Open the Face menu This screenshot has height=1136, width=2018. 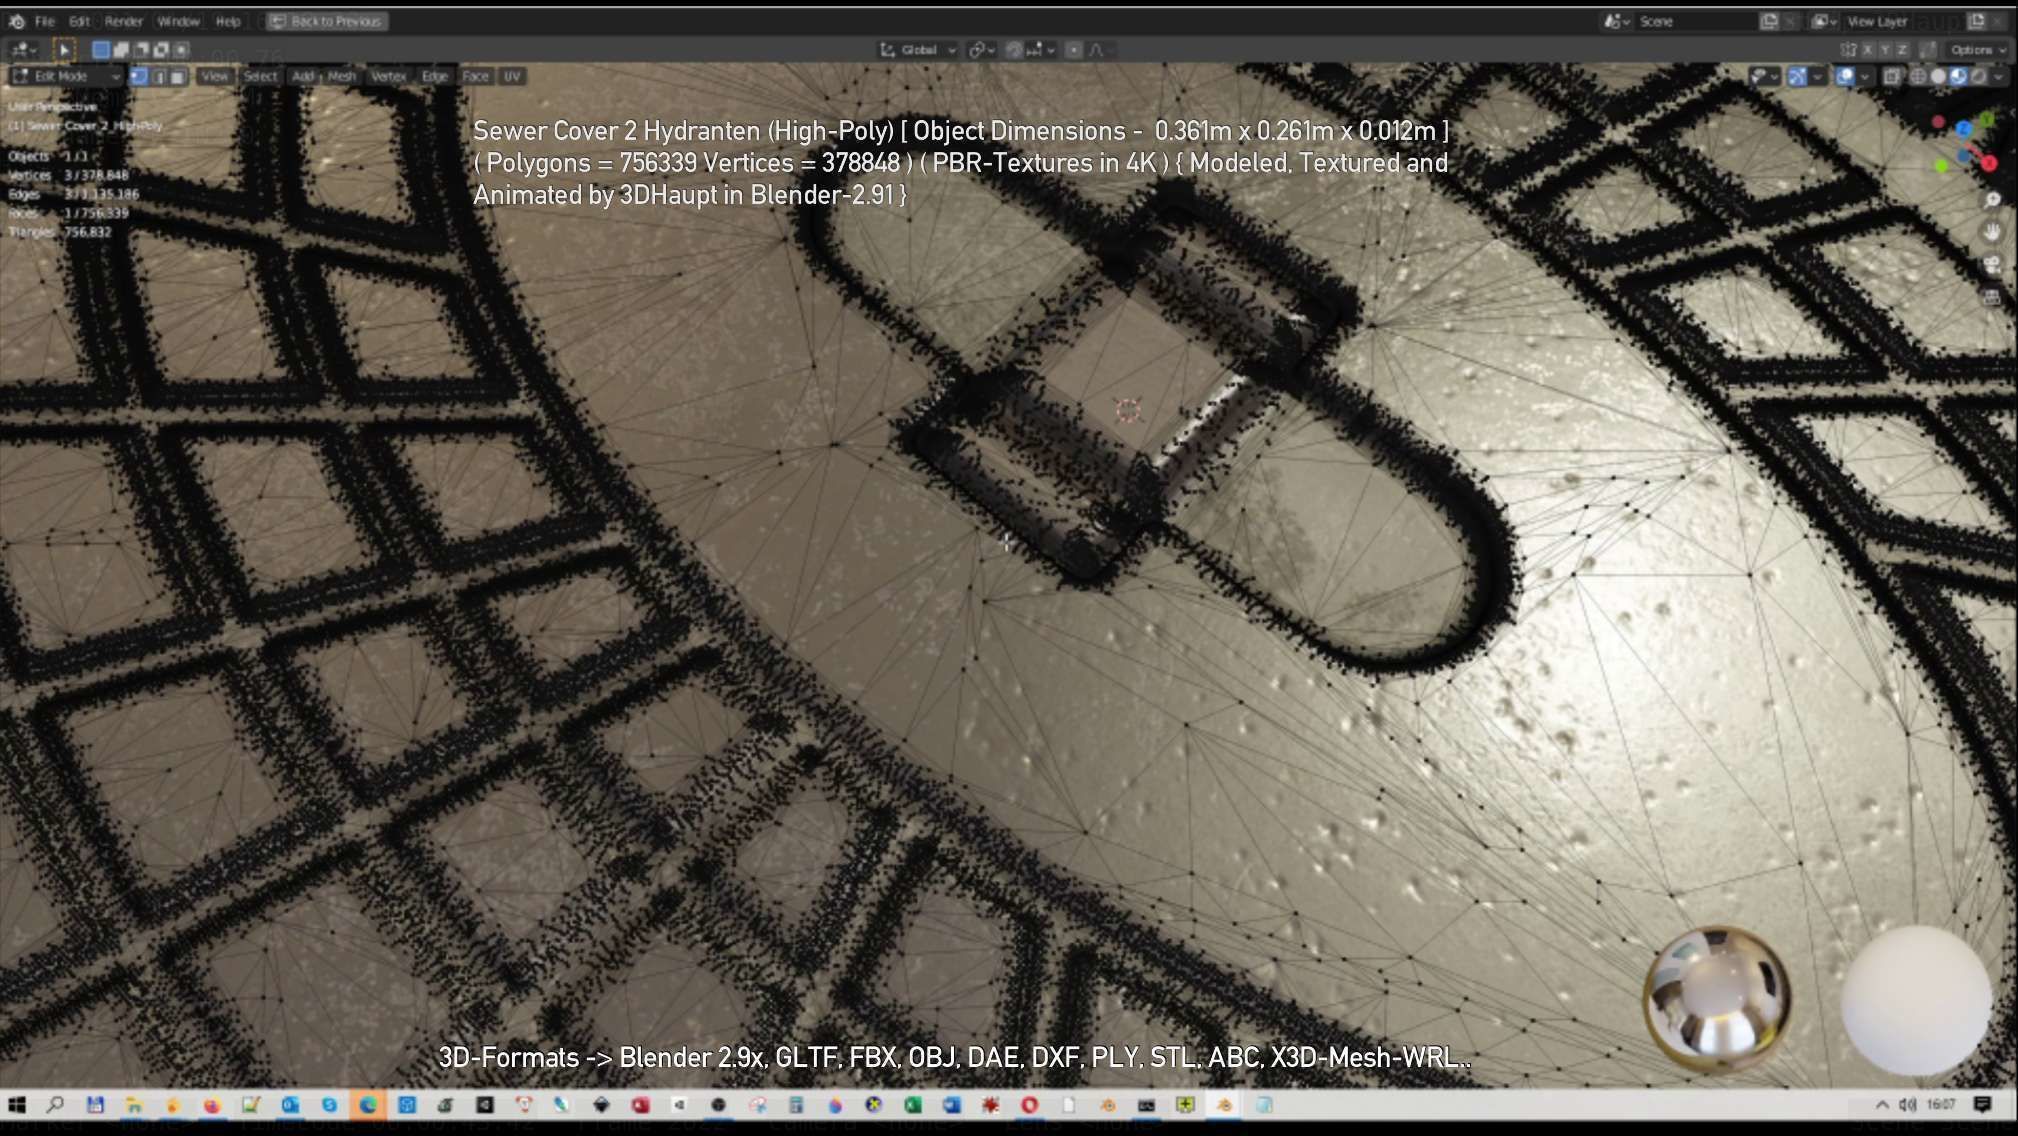point(475,76)
